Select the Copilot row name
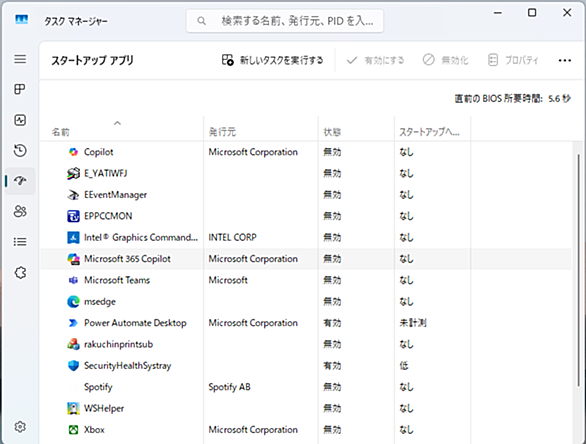 click(x=98, y=152)
